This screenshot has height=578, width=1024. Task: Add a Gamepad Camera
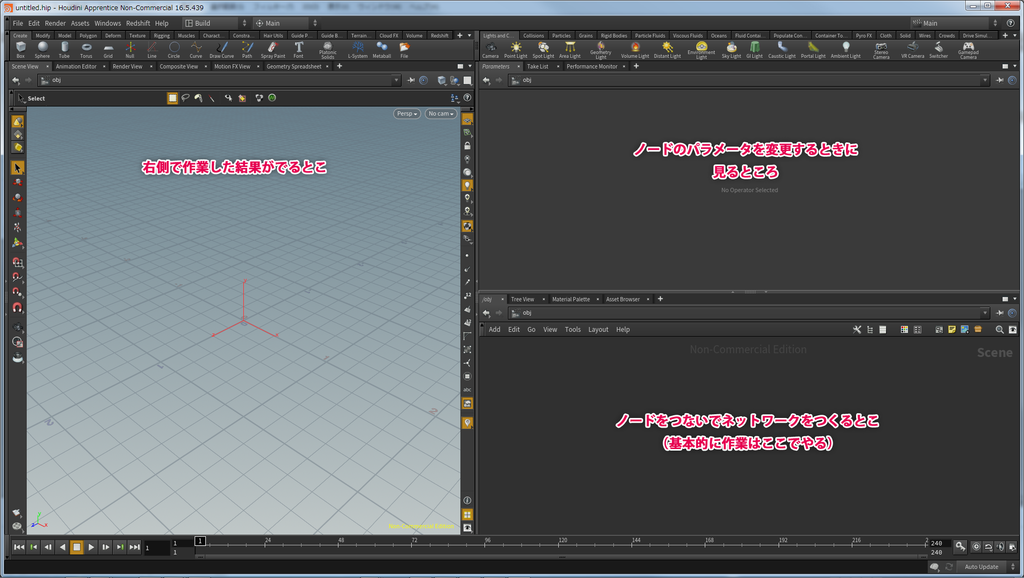(x=968, y=50)
